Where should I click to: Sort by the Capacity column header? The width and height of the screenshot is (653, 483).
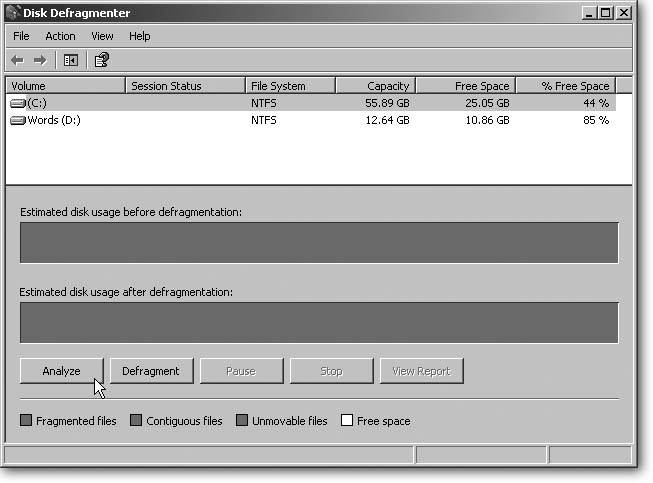coord(376,86)
